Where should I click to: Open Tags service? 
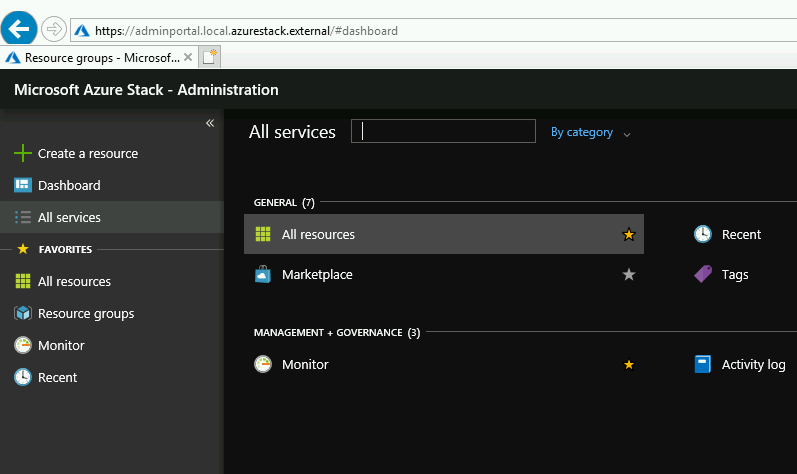pyautogui.click(x=735, y=275)
